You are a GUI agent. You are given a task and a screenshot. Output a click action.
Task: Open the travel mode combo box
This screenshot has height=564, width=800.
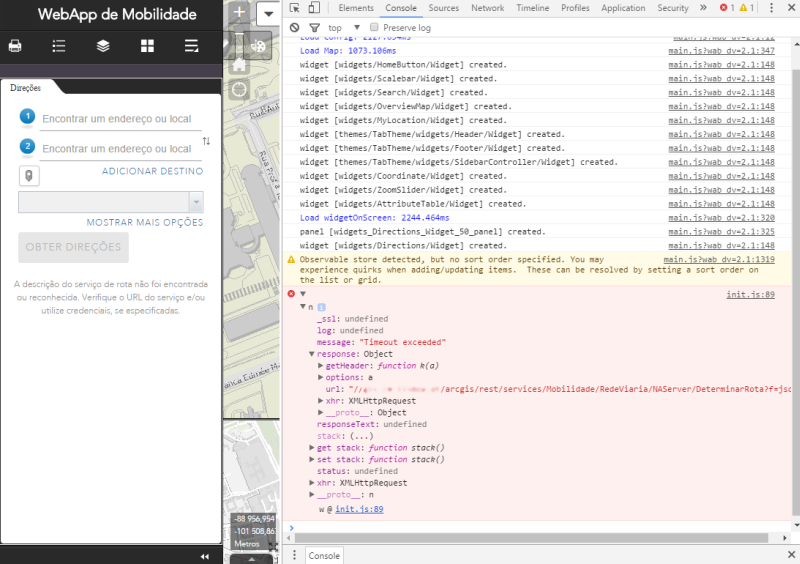pos(111,201)
